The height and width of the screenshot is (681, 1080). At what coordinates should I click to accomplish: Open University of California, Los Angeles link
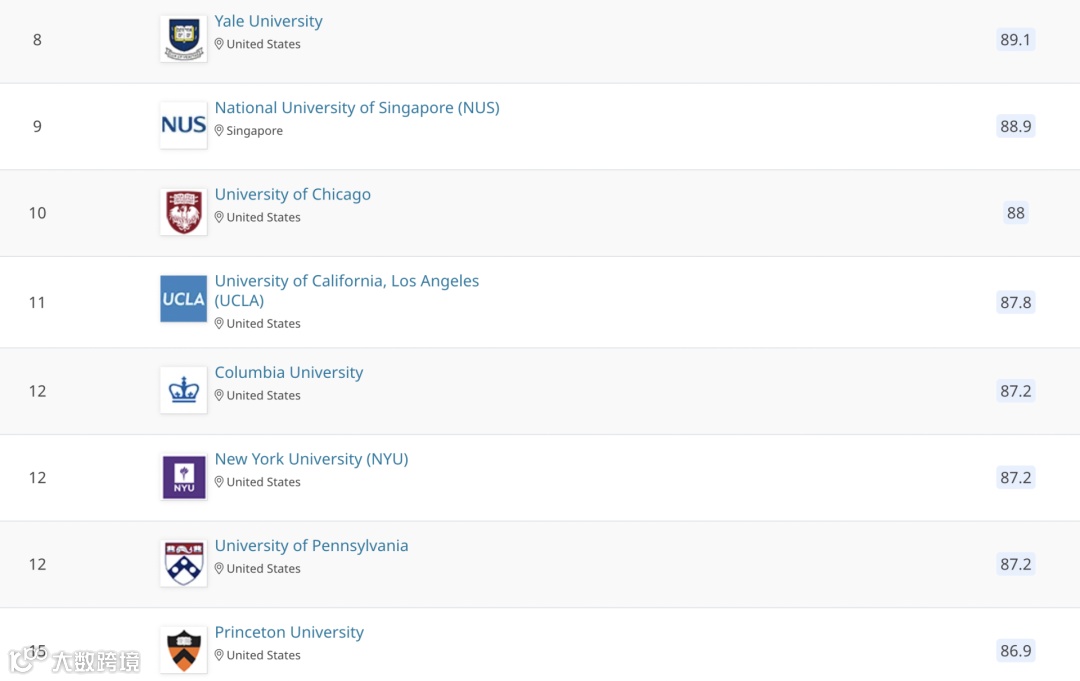[x=346, y=291]
